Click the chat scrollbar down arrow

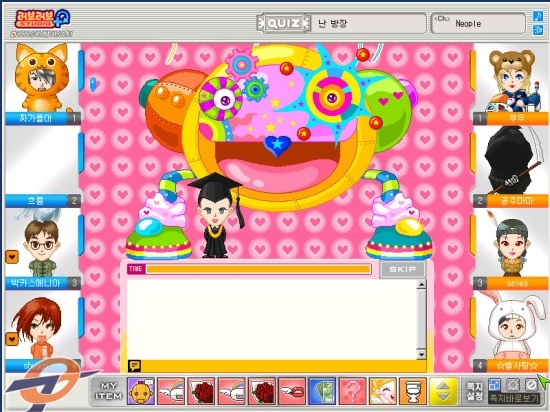click(x=421, y=354)
